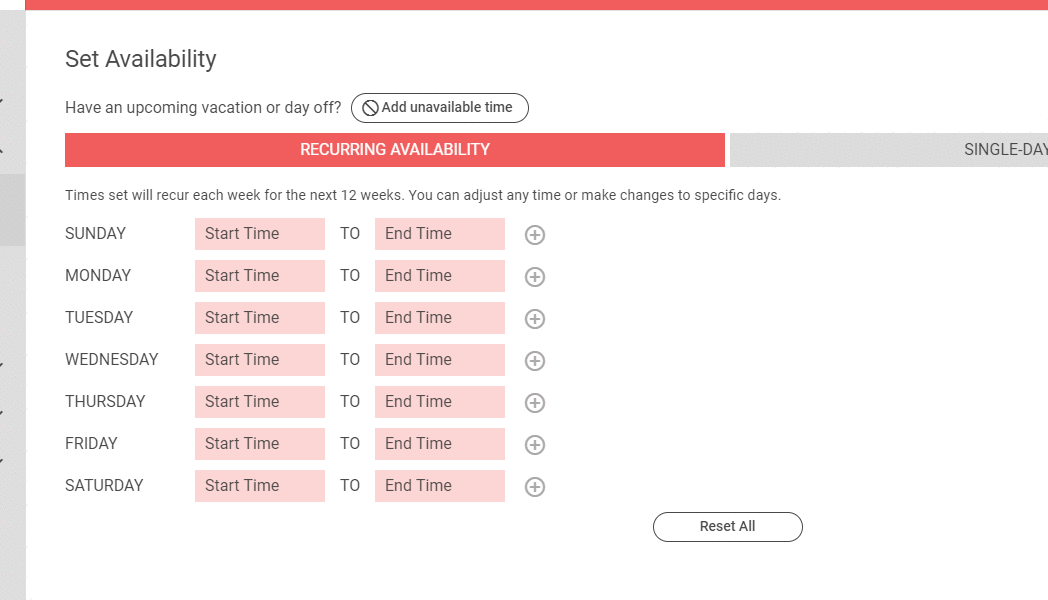Select the Saturday End Time field
The width and height of the screenshot is (1048, 600).
[440, 486]
